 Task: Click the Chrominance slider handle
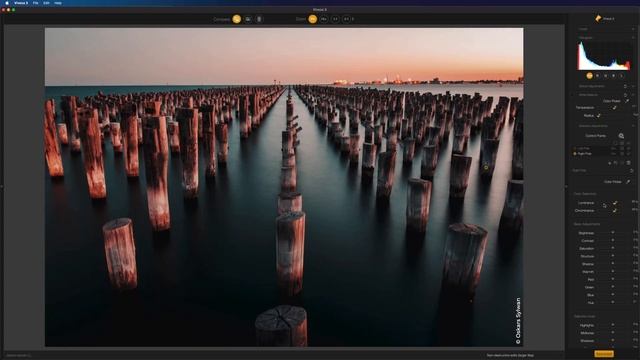click(614, 211)
